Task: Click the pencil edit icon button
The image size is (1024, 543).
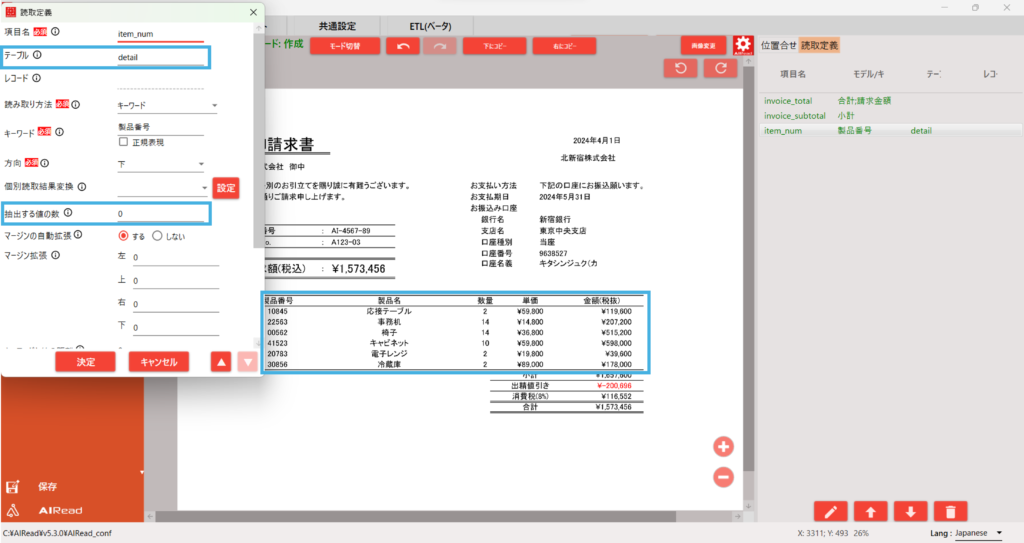Action: 832,511
